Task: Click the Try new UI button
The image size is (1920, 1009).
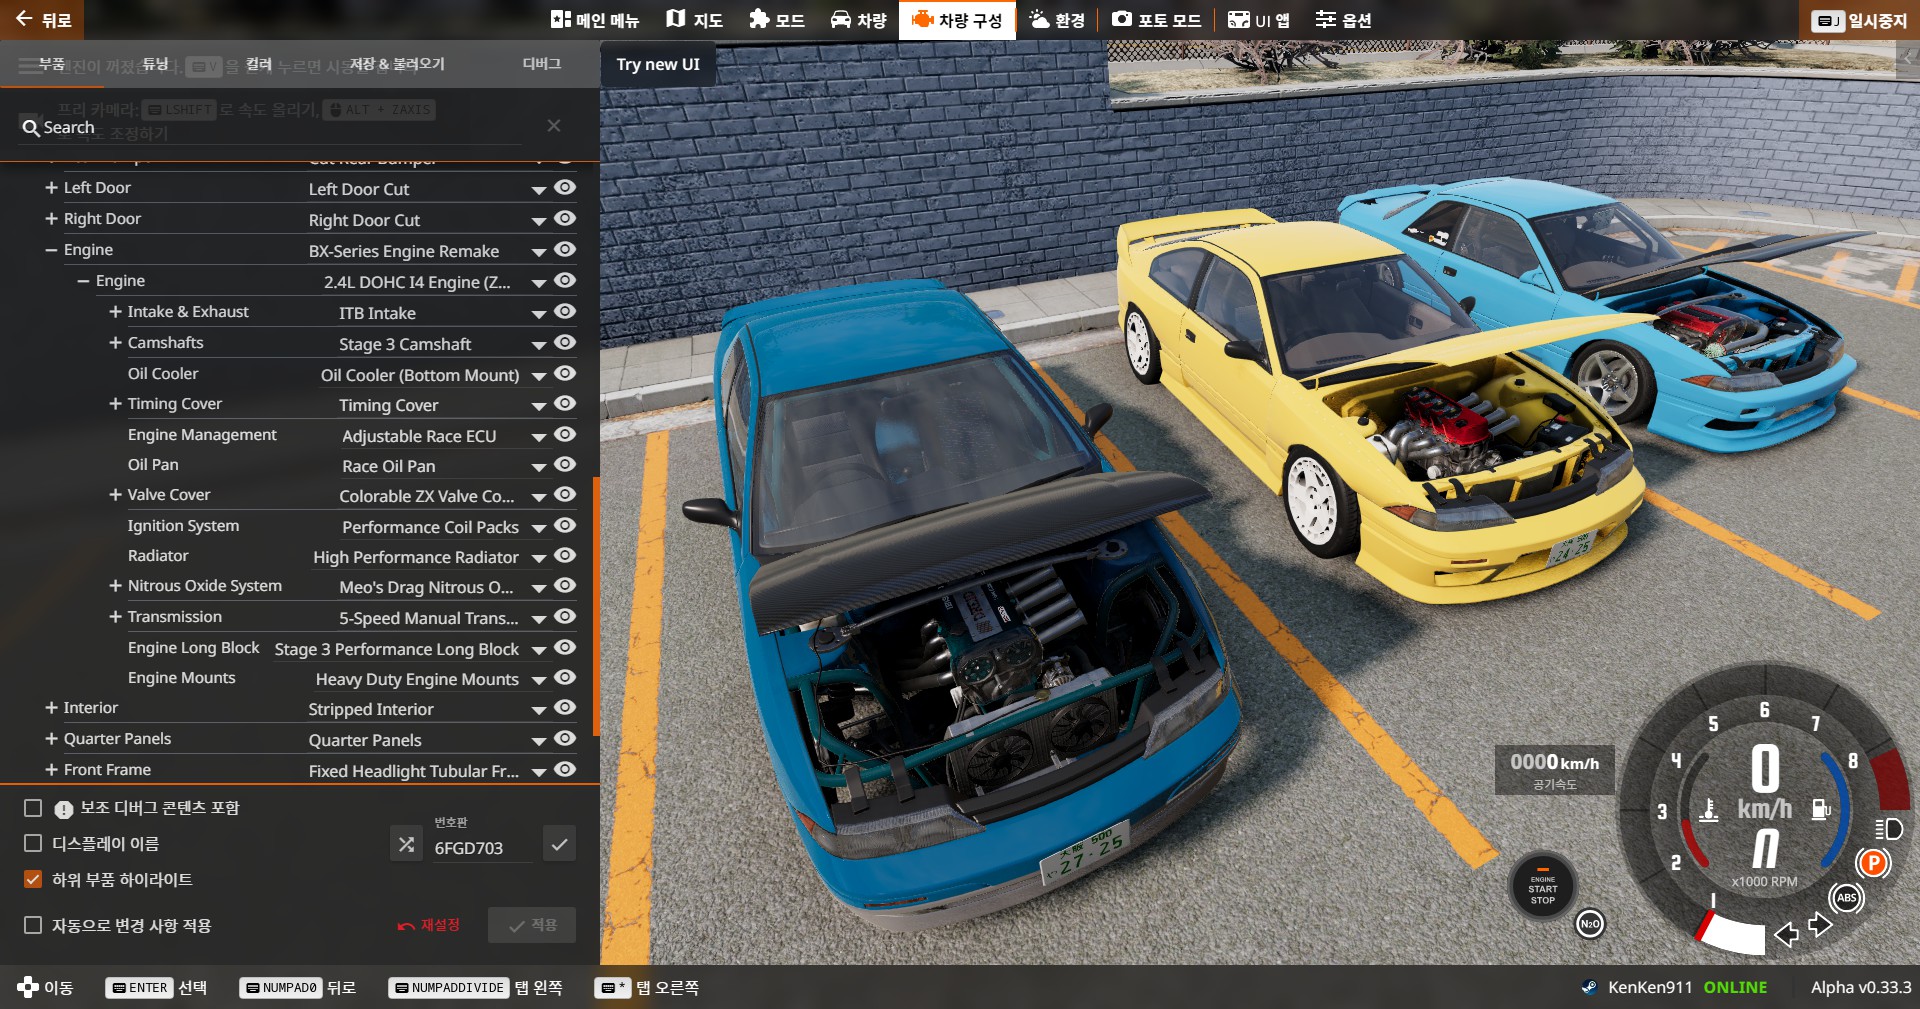Action: click(658, 64)
